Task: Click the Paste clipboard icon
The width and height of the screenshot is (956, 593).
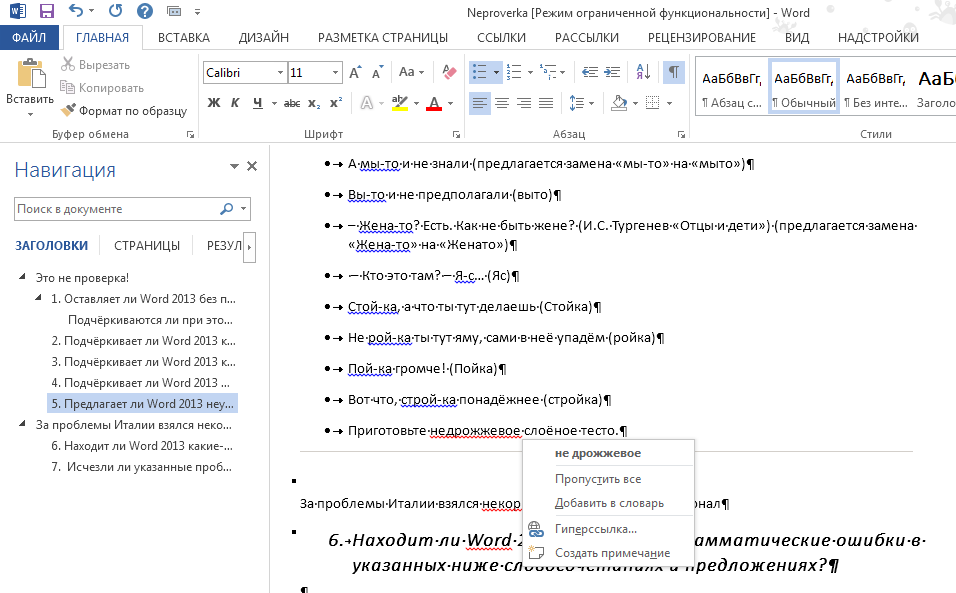Action: coord(30,74)
